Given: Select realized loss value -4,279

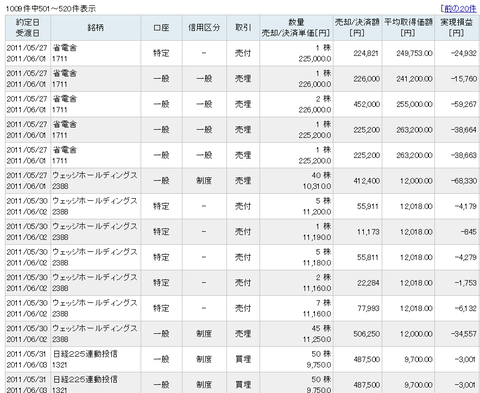Looking at the screenshot, I should click(465, 257).
